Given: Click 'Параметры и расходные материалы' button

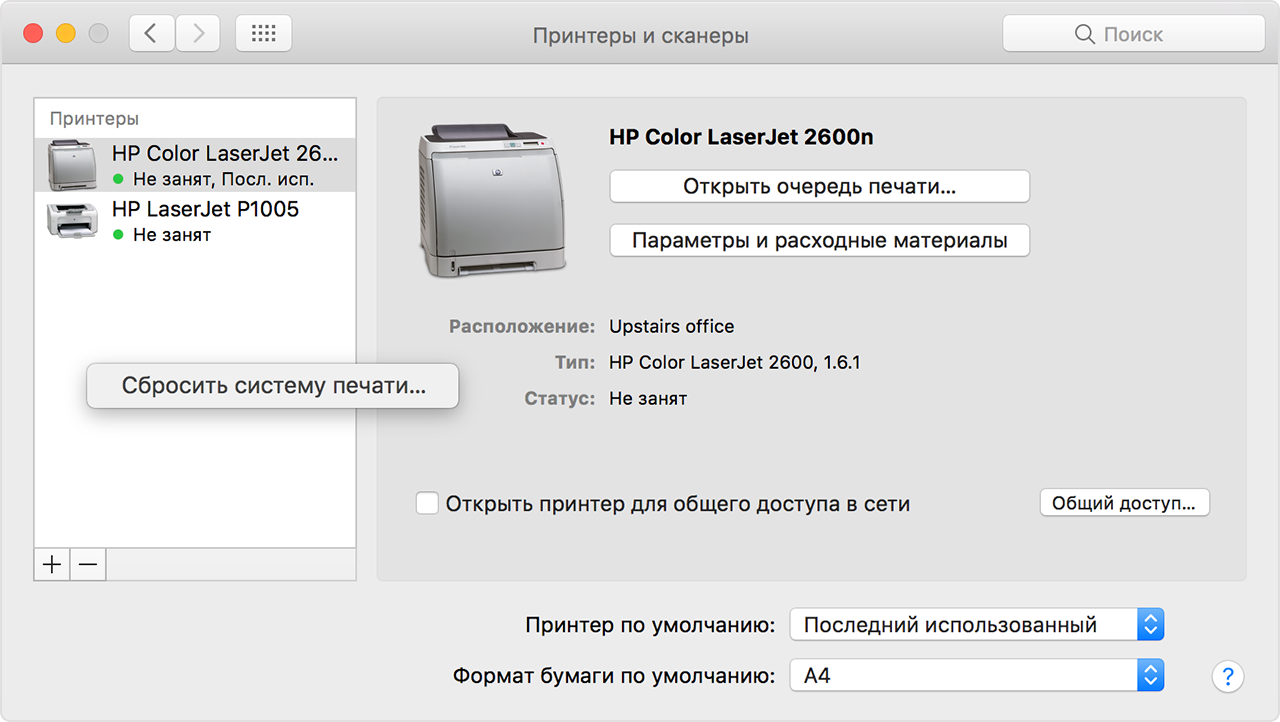Looking at the screenshot, I should 819,241.
